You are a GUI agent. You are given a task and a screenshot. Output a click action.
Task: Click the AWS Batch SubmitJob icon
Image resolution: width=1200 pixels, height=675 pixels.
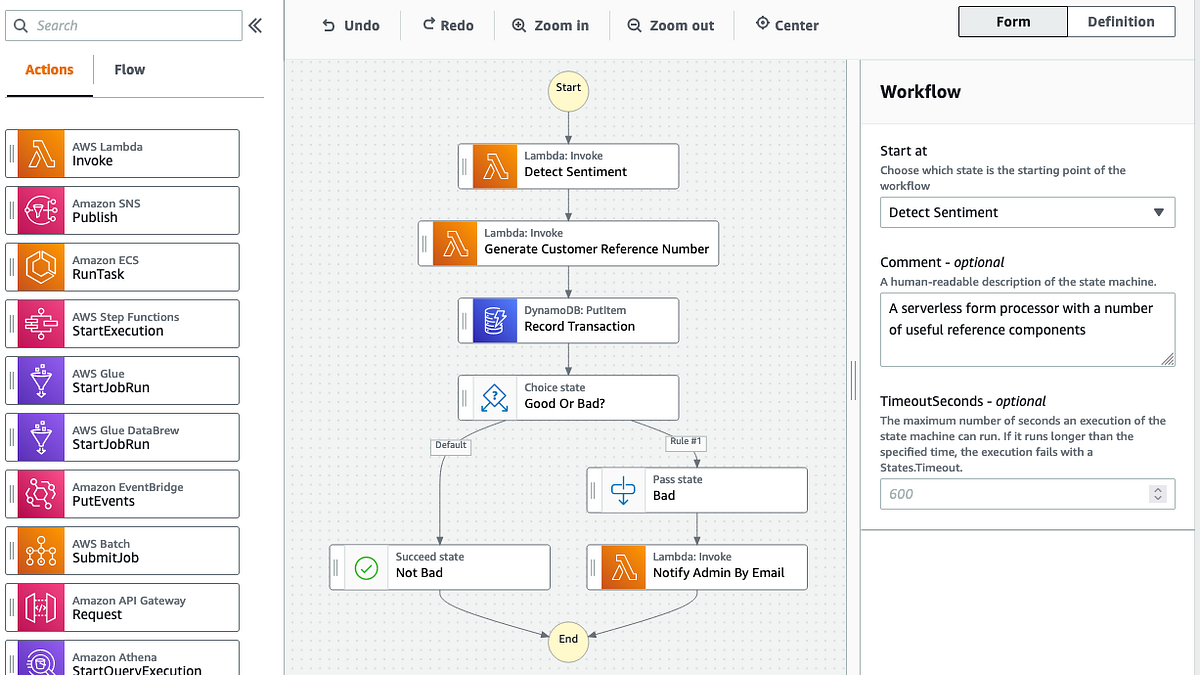click(x=40, y=550)
